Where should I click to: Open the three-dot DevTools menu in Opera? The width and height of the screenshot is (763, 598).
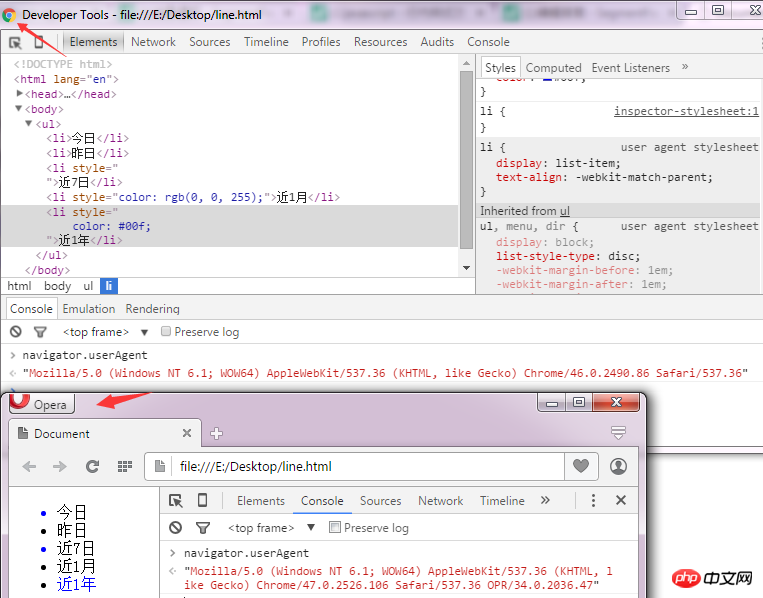point(593,501)
